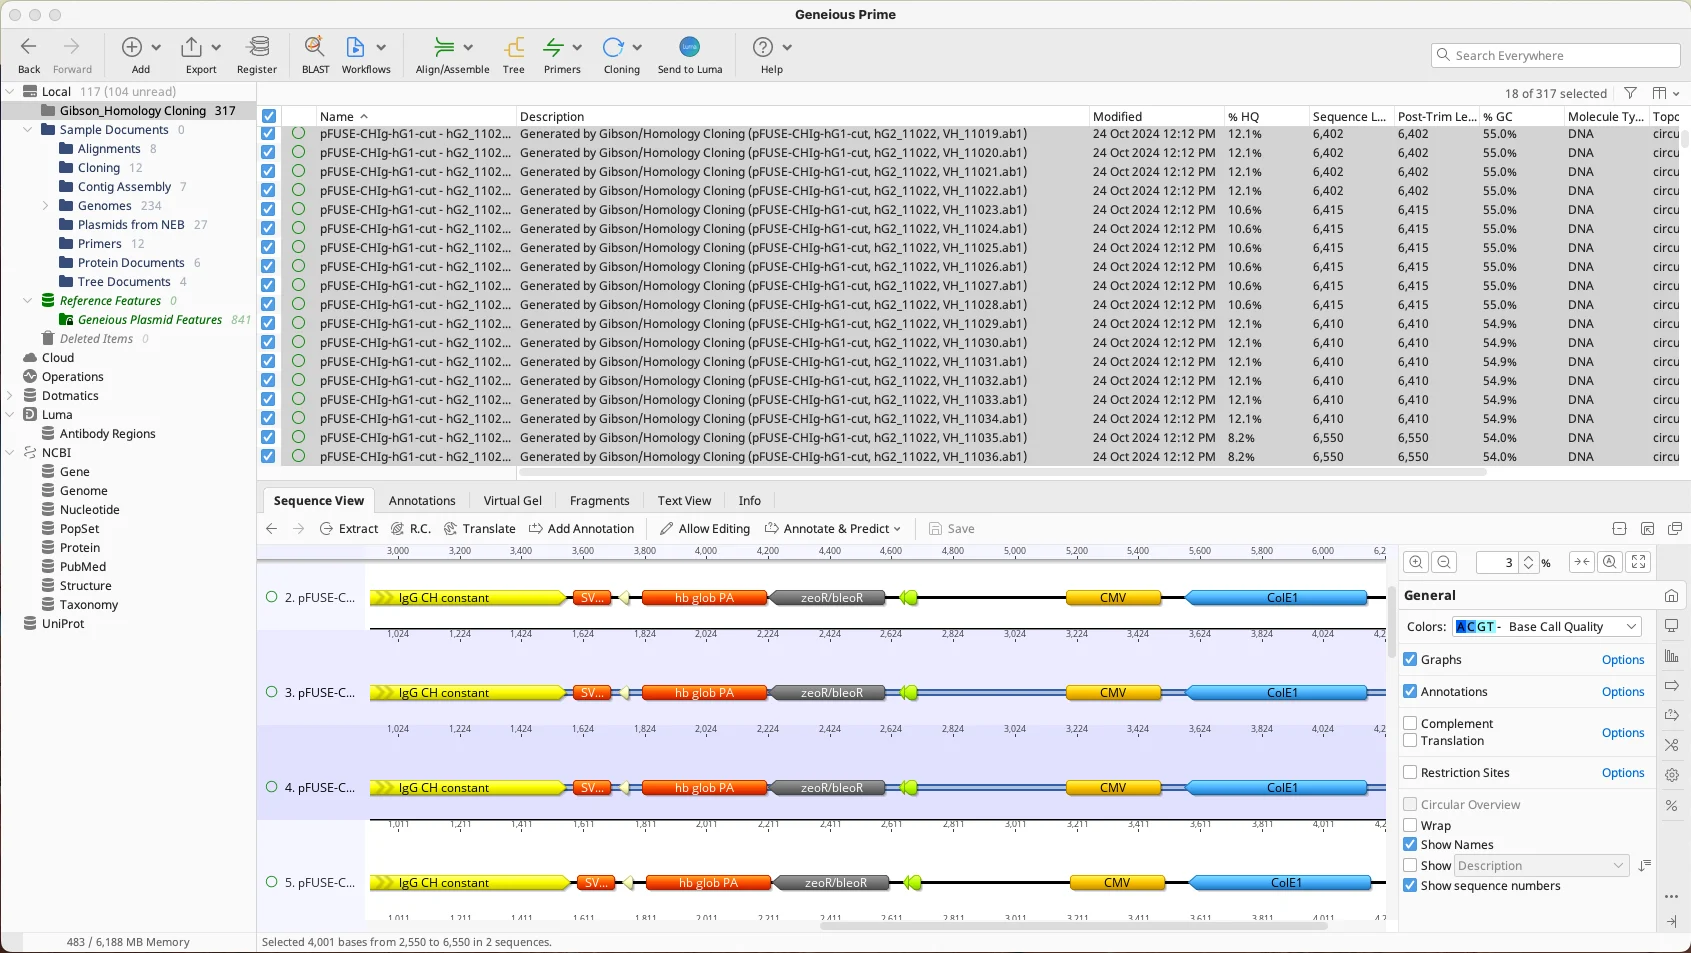1691x953 pixels.
Task: Click the Back navigation arrow in toolbar
Action: pos(29,47)
